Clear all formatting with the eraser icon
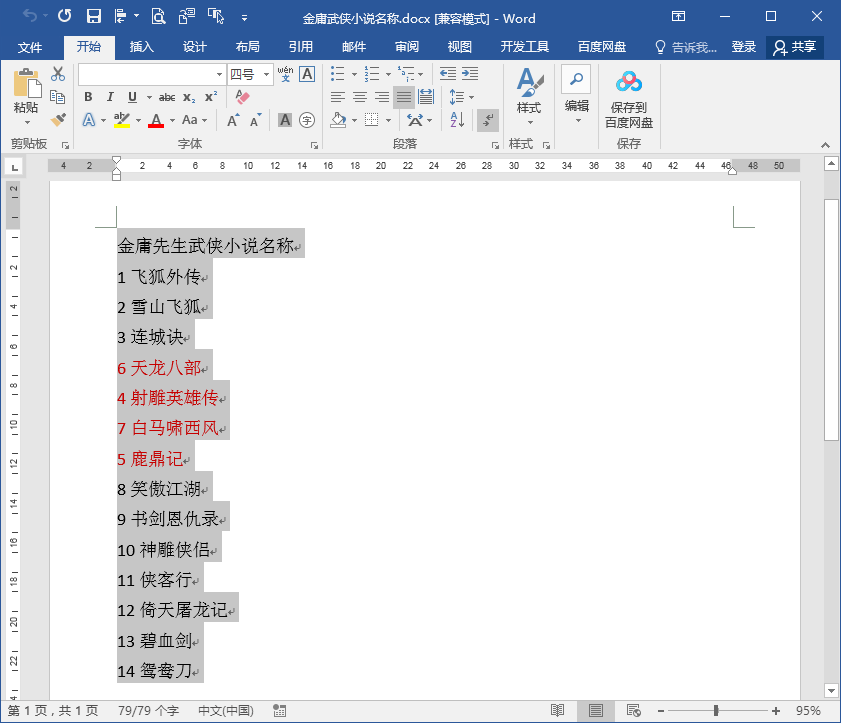The height and width of the screenshot is (723, 841). [242, 97]
